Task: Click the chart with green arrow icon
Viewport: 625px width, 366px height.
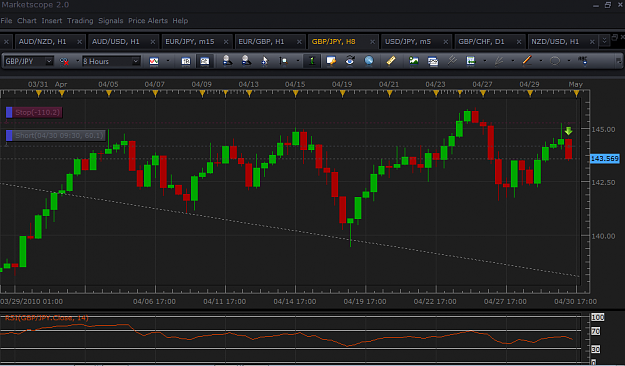Action: (471, 61)
